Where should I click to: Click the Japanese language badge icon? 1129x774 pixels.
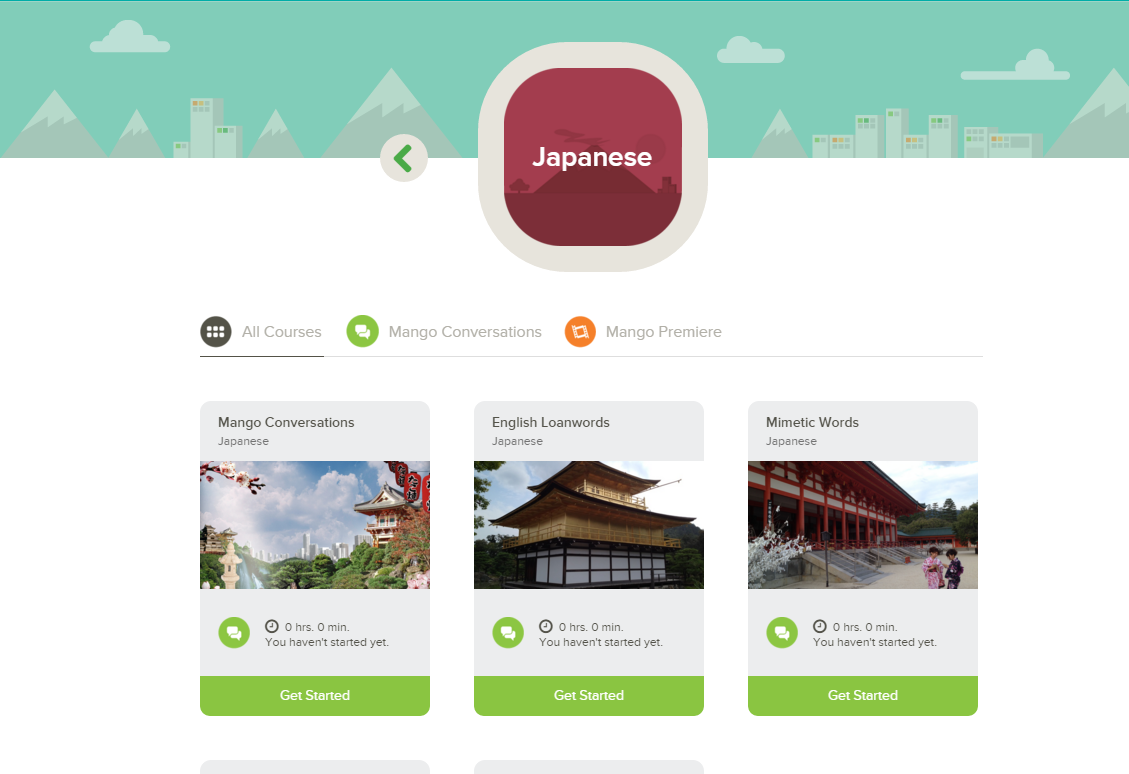click(x=592, y=157)
